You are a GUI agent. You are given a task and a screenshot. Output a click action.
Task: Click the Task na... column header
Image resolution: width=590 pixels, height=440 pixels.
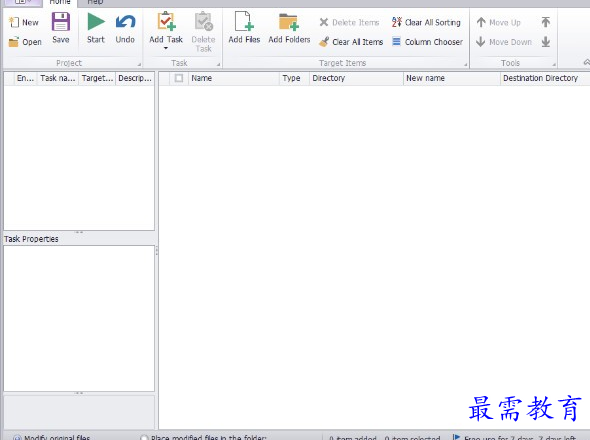(x=58, y=78)
